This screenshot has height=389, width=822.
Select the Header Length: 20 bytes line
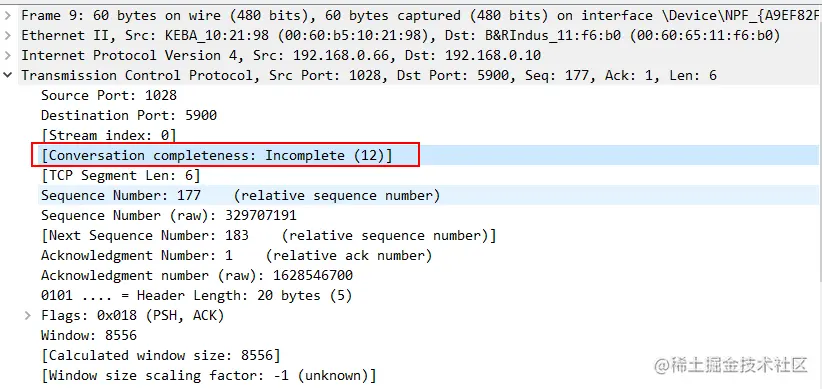(197, 296)
